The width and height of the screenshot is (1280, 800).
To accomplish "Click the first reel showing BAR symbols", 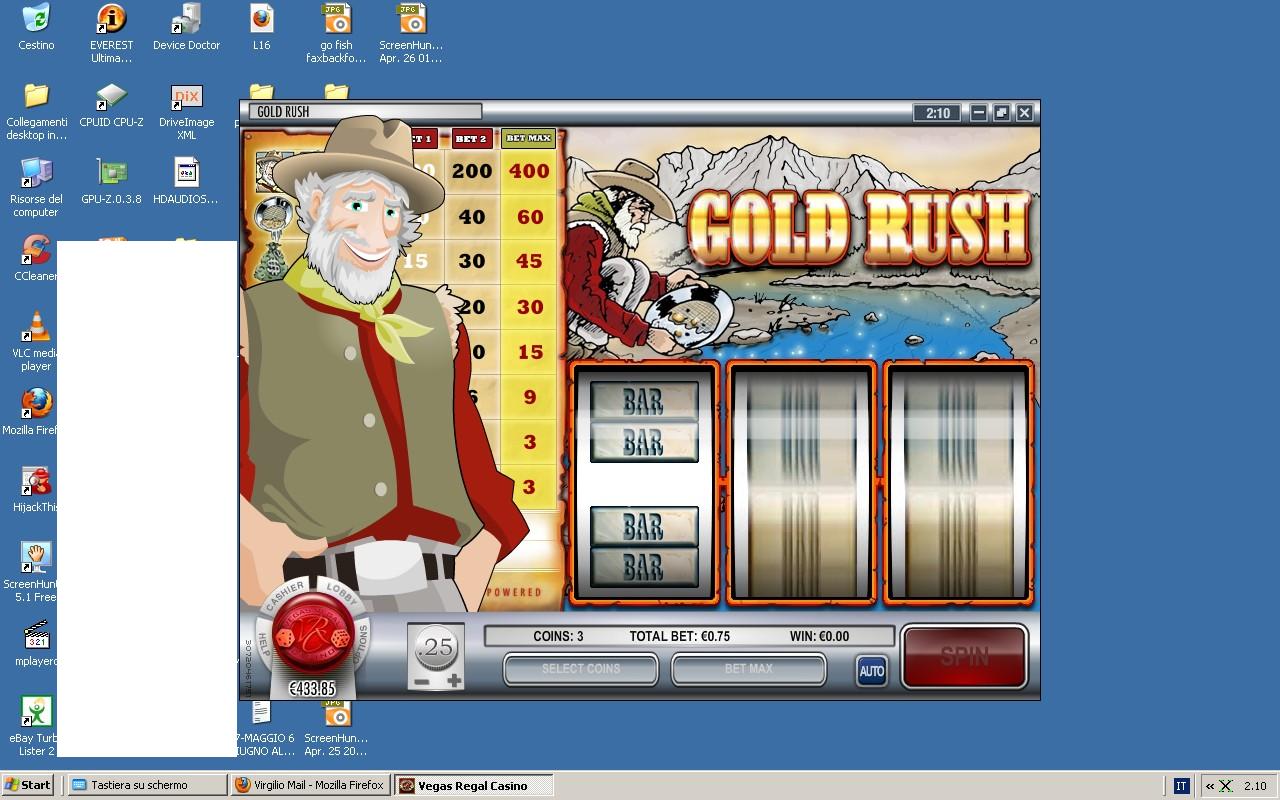I will click(644, 483).
